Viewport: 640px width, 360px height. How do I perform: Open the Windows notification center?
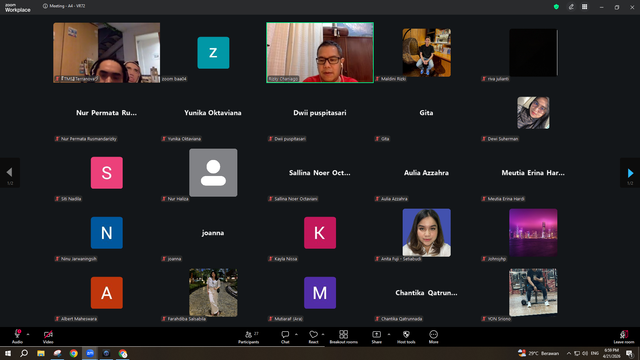pos(630,353)
